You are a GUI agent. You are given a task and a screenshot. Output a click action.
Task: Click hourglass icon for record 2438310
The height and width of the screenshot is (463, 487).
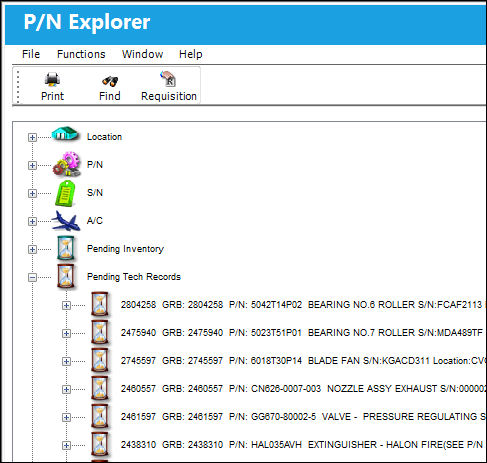(x=100, y=444)
